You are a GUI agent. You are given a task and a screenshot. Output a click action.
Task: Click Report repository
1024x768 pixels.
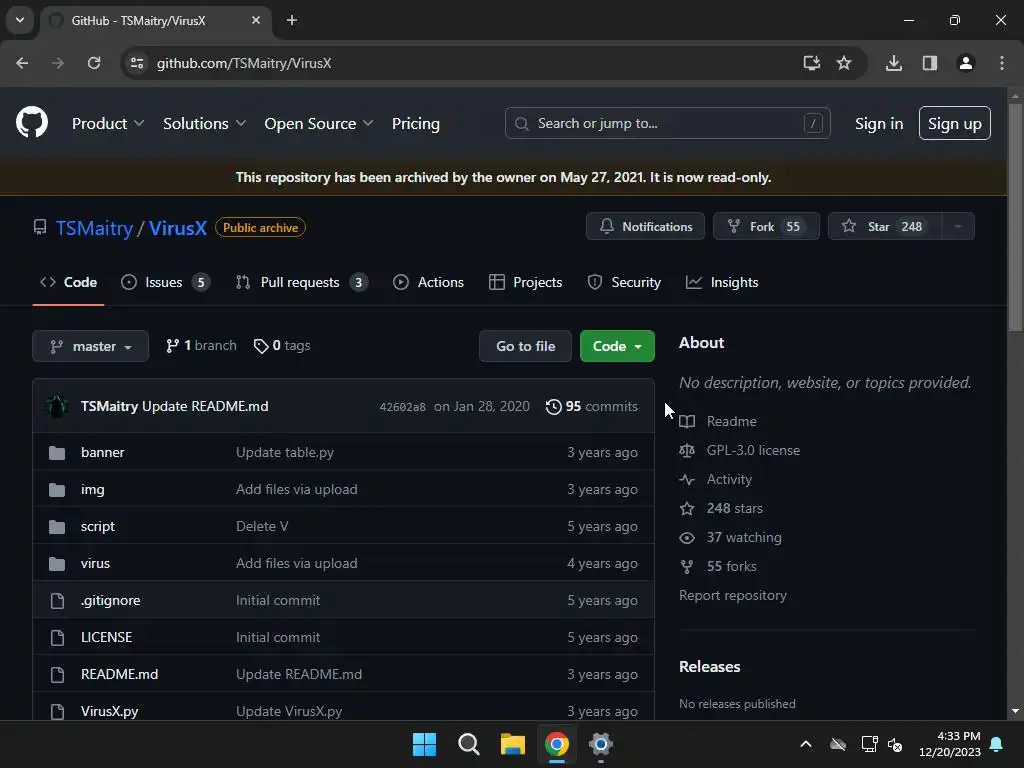pos(733,596)
